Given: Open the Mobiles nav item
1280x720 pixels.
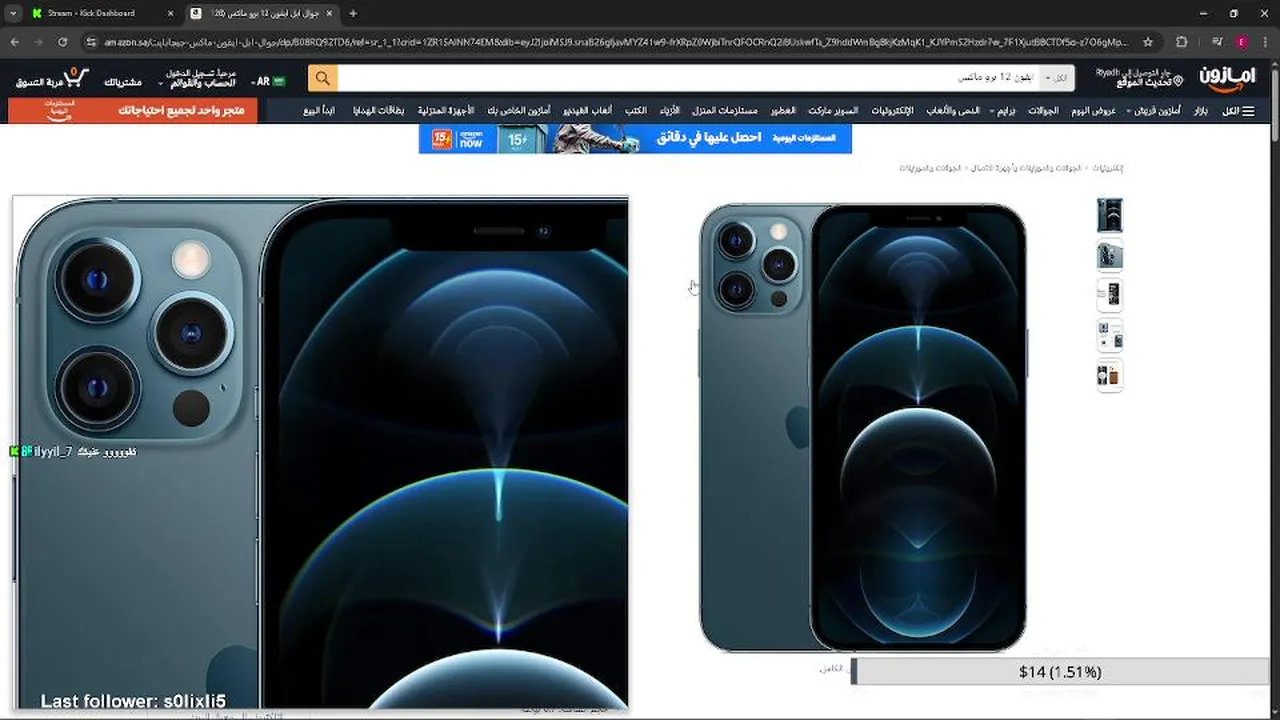Looking at the screenshot, I should click(1042, 111).
